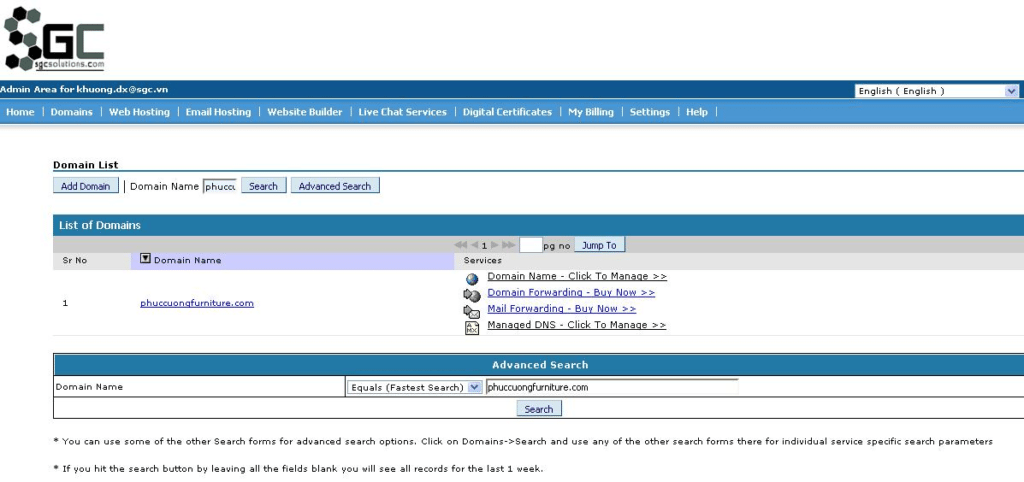Click the Add Domain button
The height and width of the screenshot is (482, 1024).
point(86,186)
